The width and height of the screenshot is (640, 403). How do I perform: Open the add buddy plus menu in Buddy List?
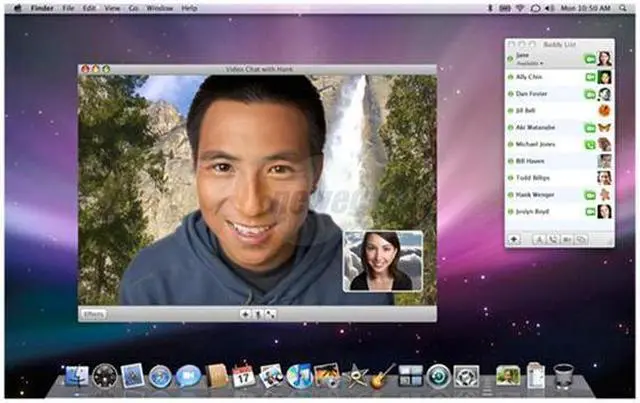(514, 239)
